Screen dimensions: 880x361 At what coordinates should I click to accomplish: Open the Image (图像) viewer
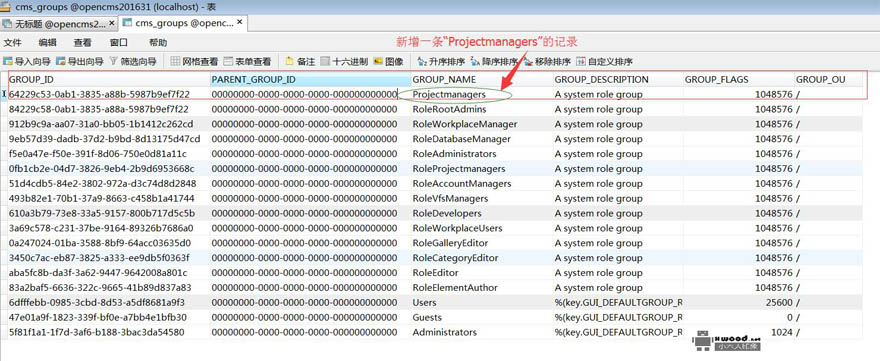(388, 62)
